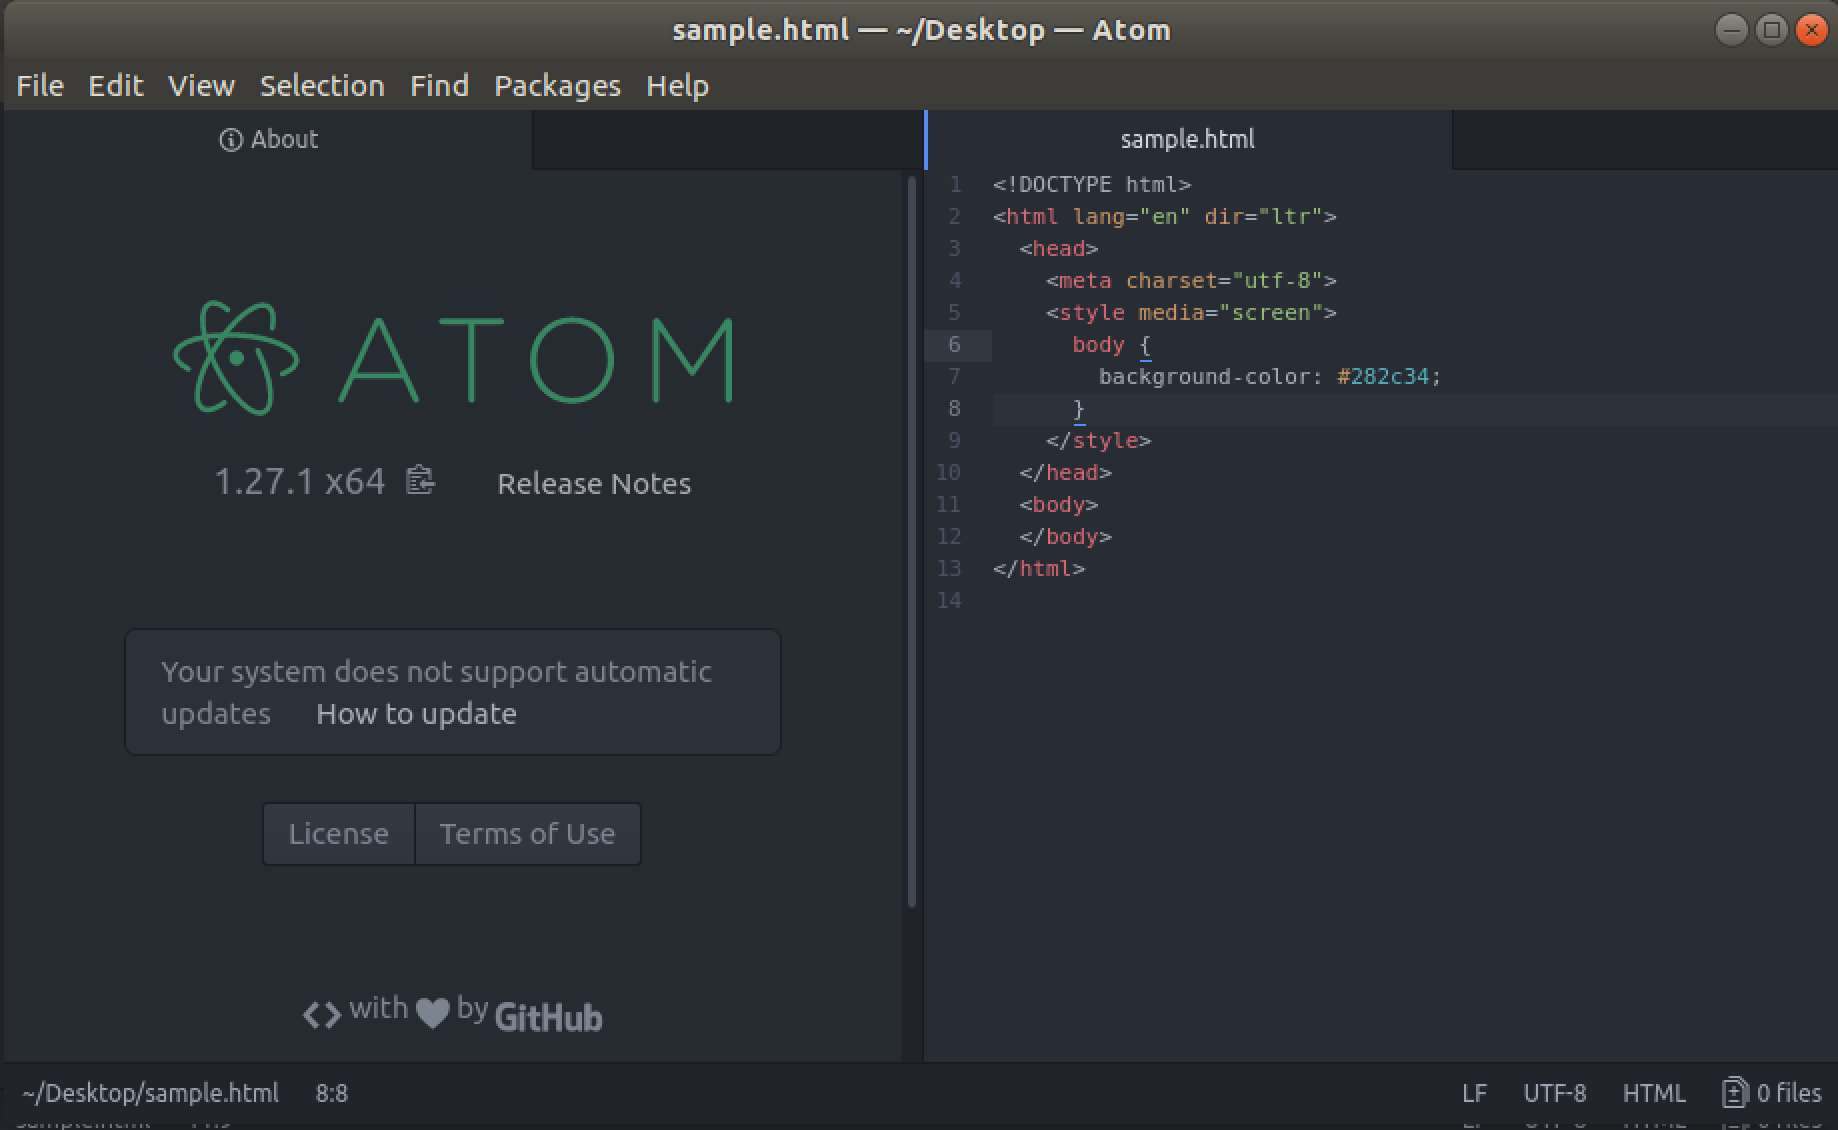
Task: Click the green Atom logo
Action: (238, 355)
